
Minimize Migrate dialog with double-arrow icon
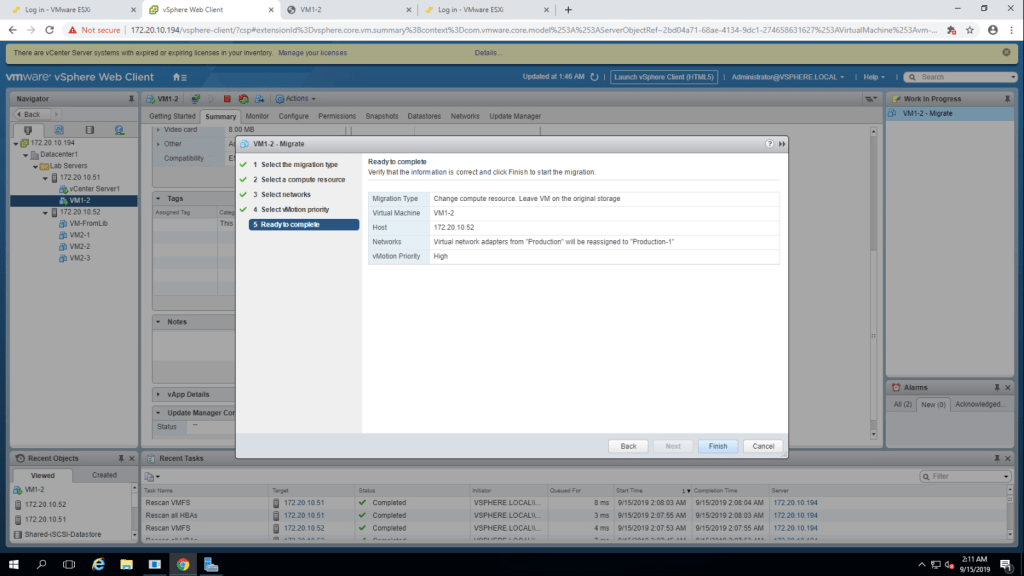coord(781,144)
